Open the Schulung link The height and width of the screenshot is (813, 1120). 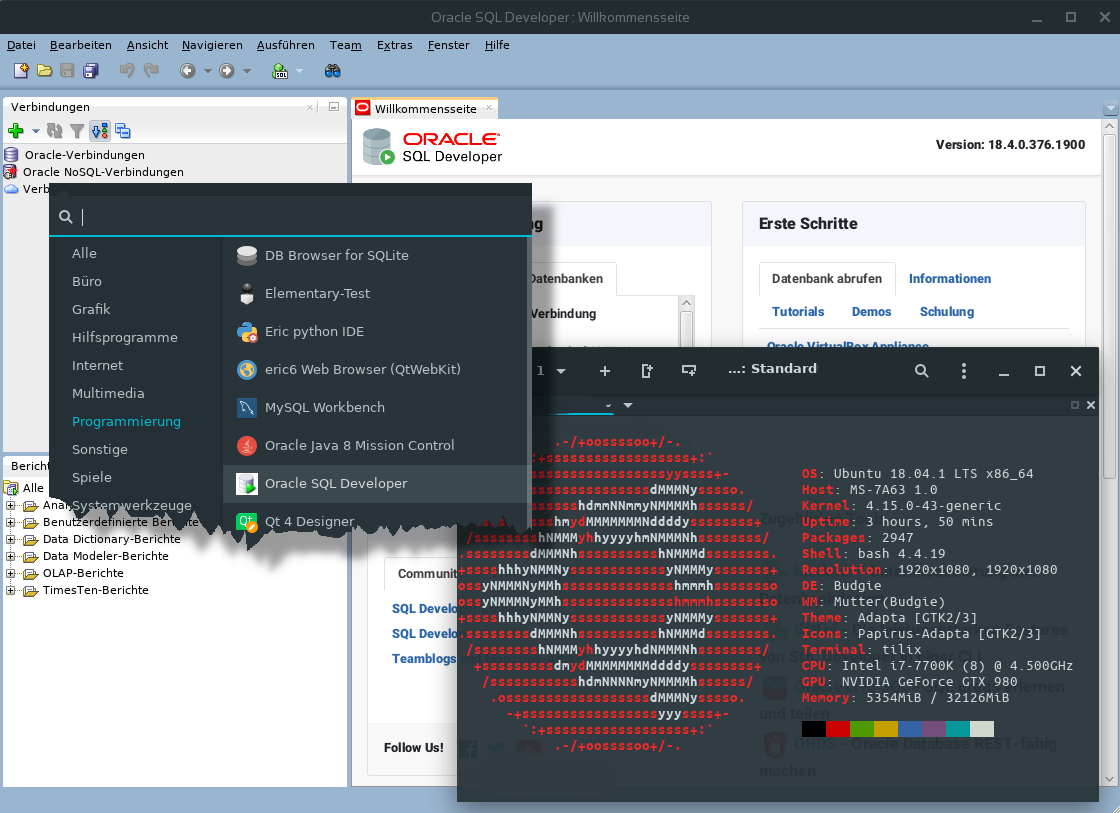[x=946, y=311]
